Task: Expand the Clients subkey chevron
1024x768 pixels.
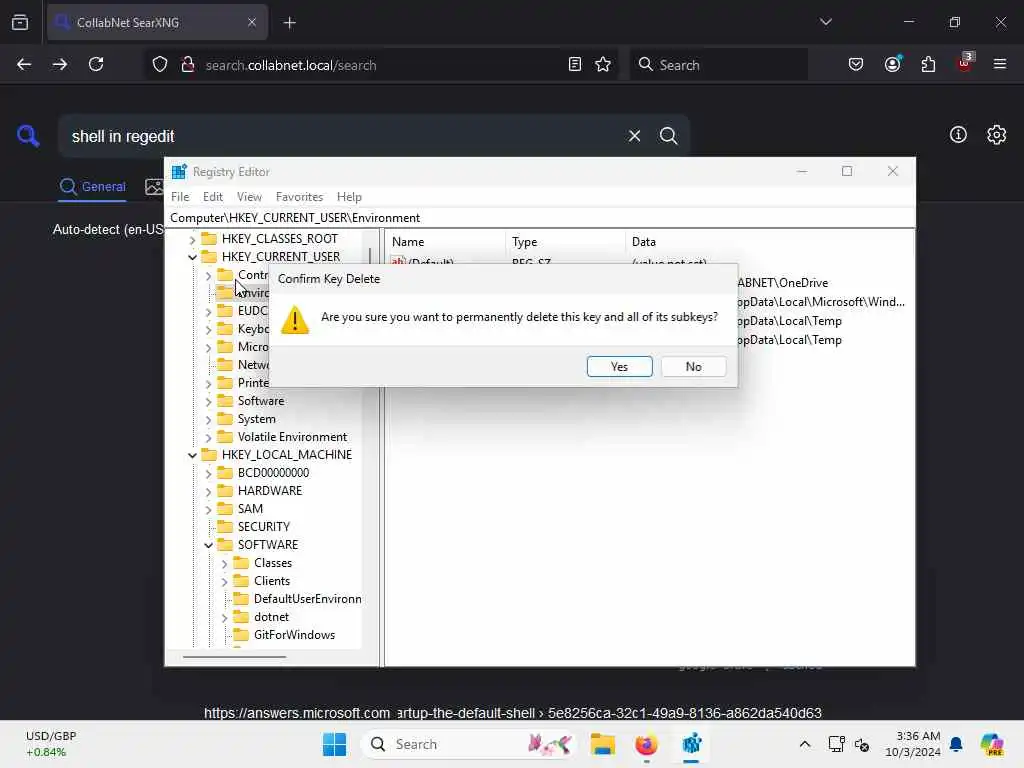Action: point(224,581)
